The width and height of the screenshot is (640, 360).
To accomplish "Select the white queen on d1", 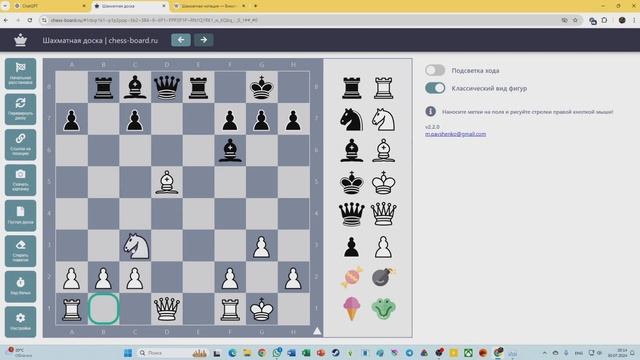I will coord(167,309).
